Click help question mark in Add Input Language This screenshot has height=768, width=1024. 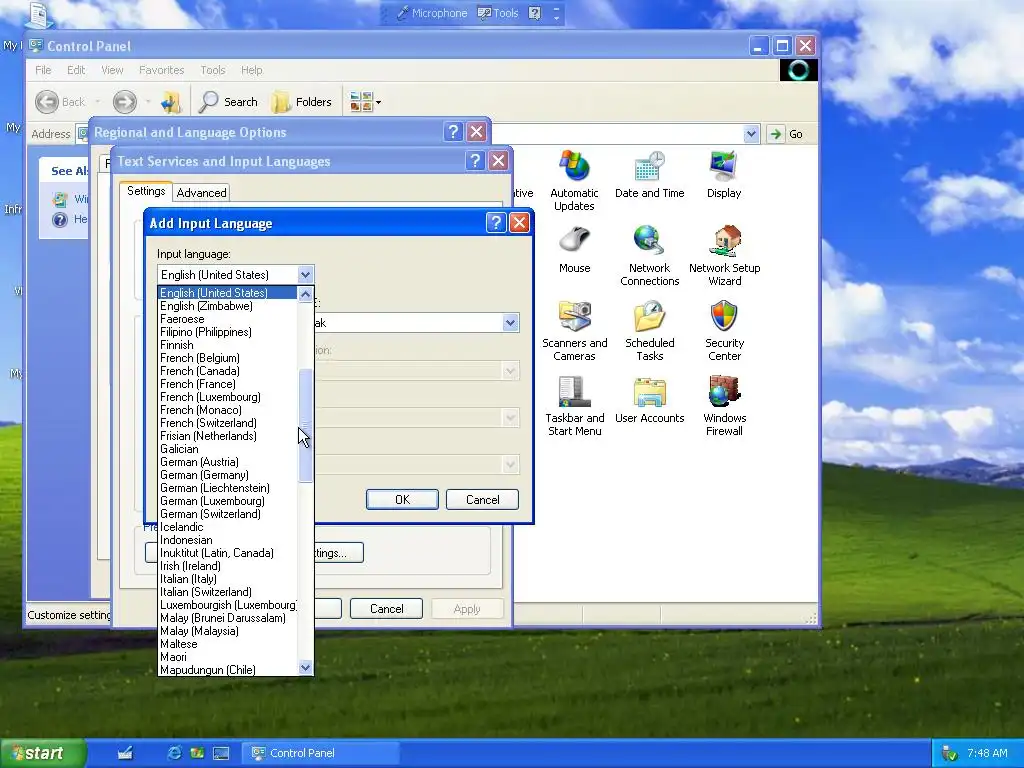click(496, 223)
